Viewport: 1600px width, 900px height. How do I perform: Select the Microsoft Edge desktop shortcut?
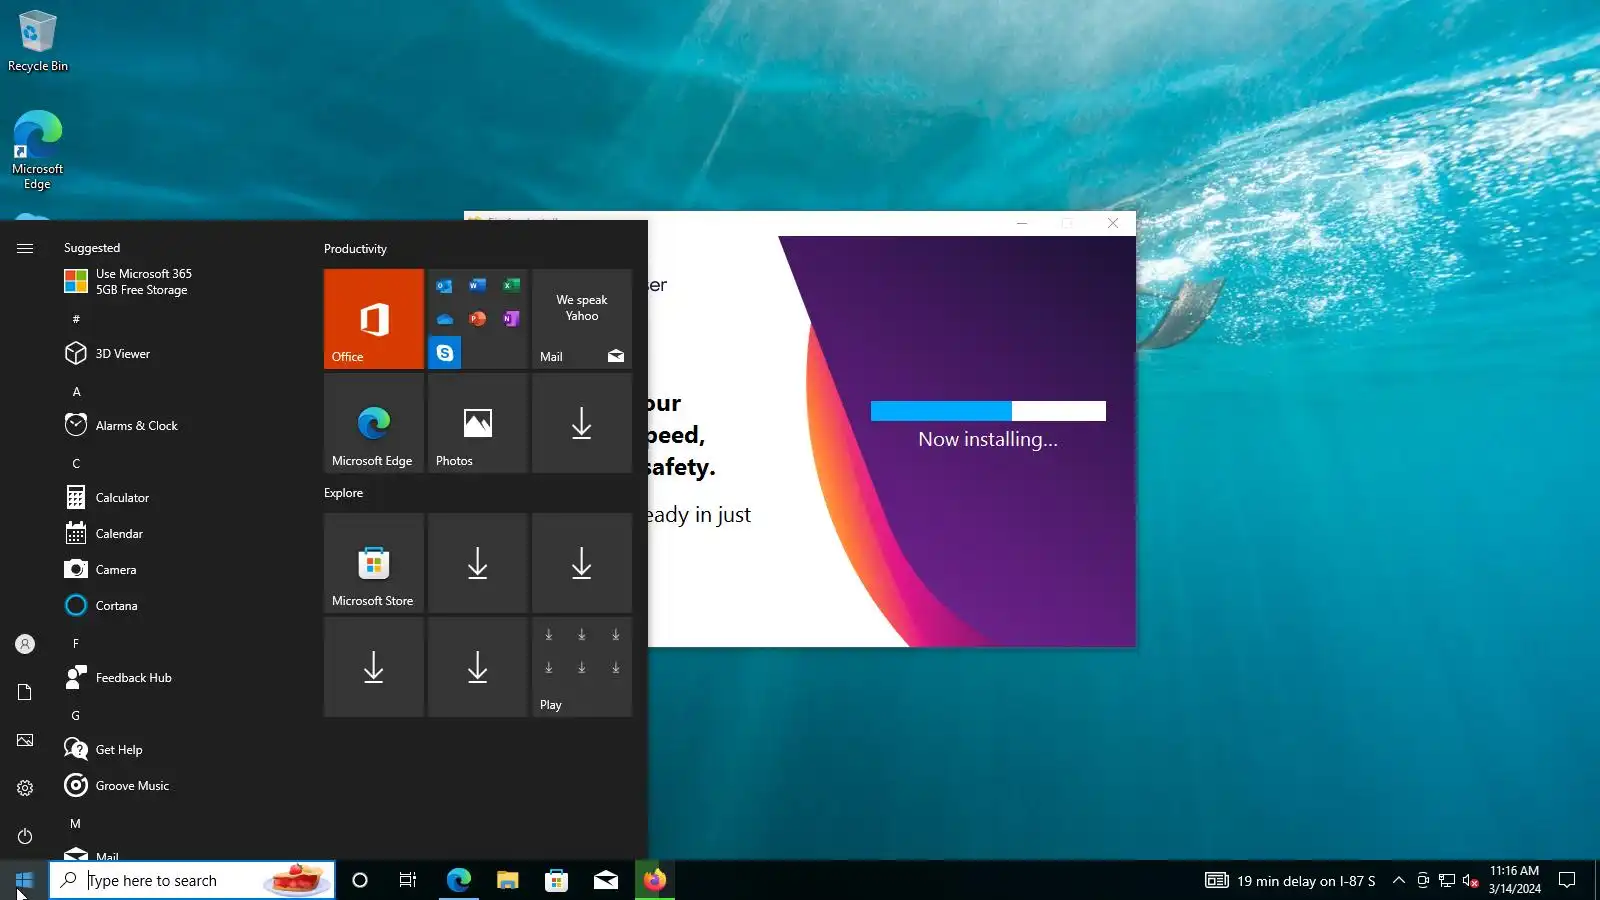coord(38,150)
